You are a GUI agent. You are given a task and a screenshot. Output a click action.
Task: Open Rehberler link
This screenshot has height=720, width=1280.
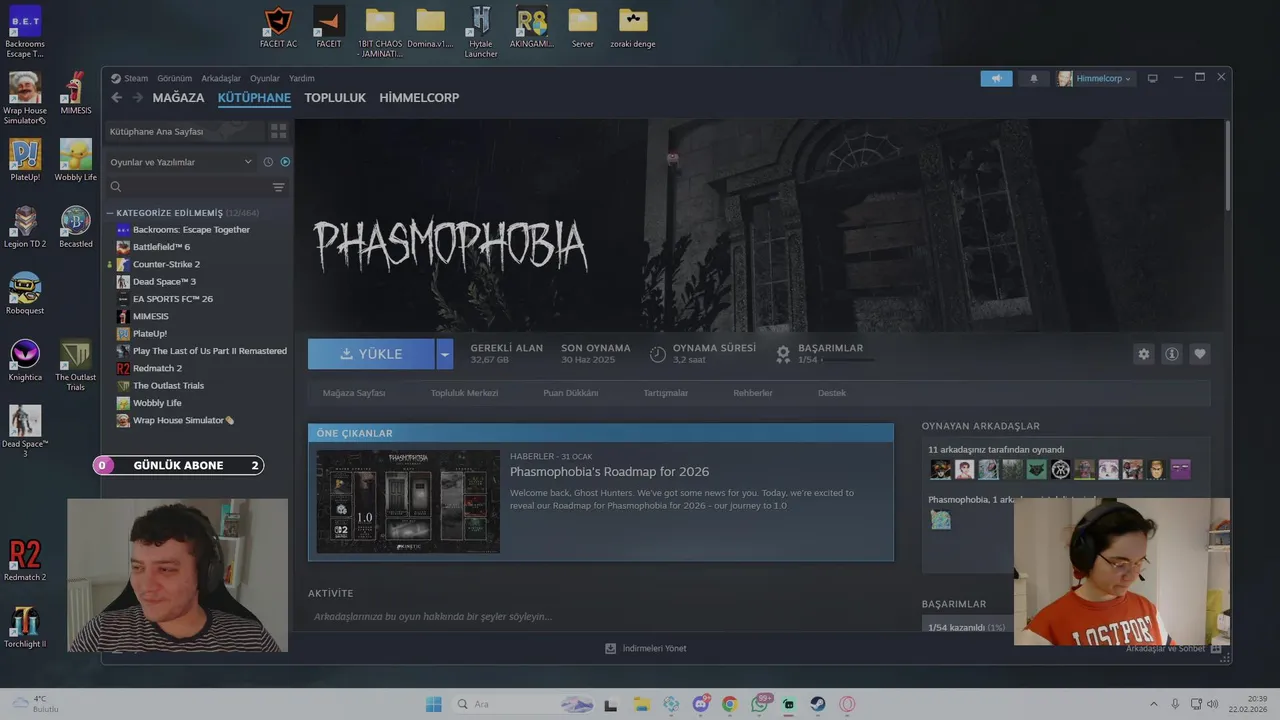[753, 393]
